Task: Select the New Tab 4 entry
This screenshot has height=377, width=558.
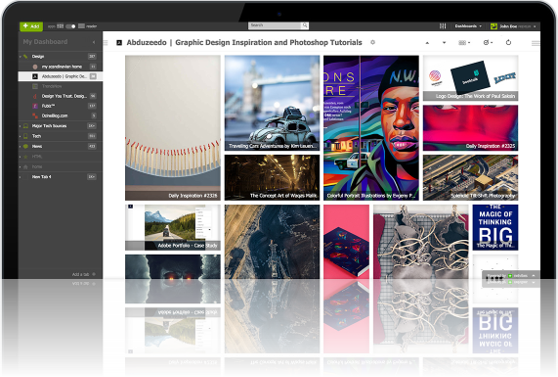Action: pos(41,177)
